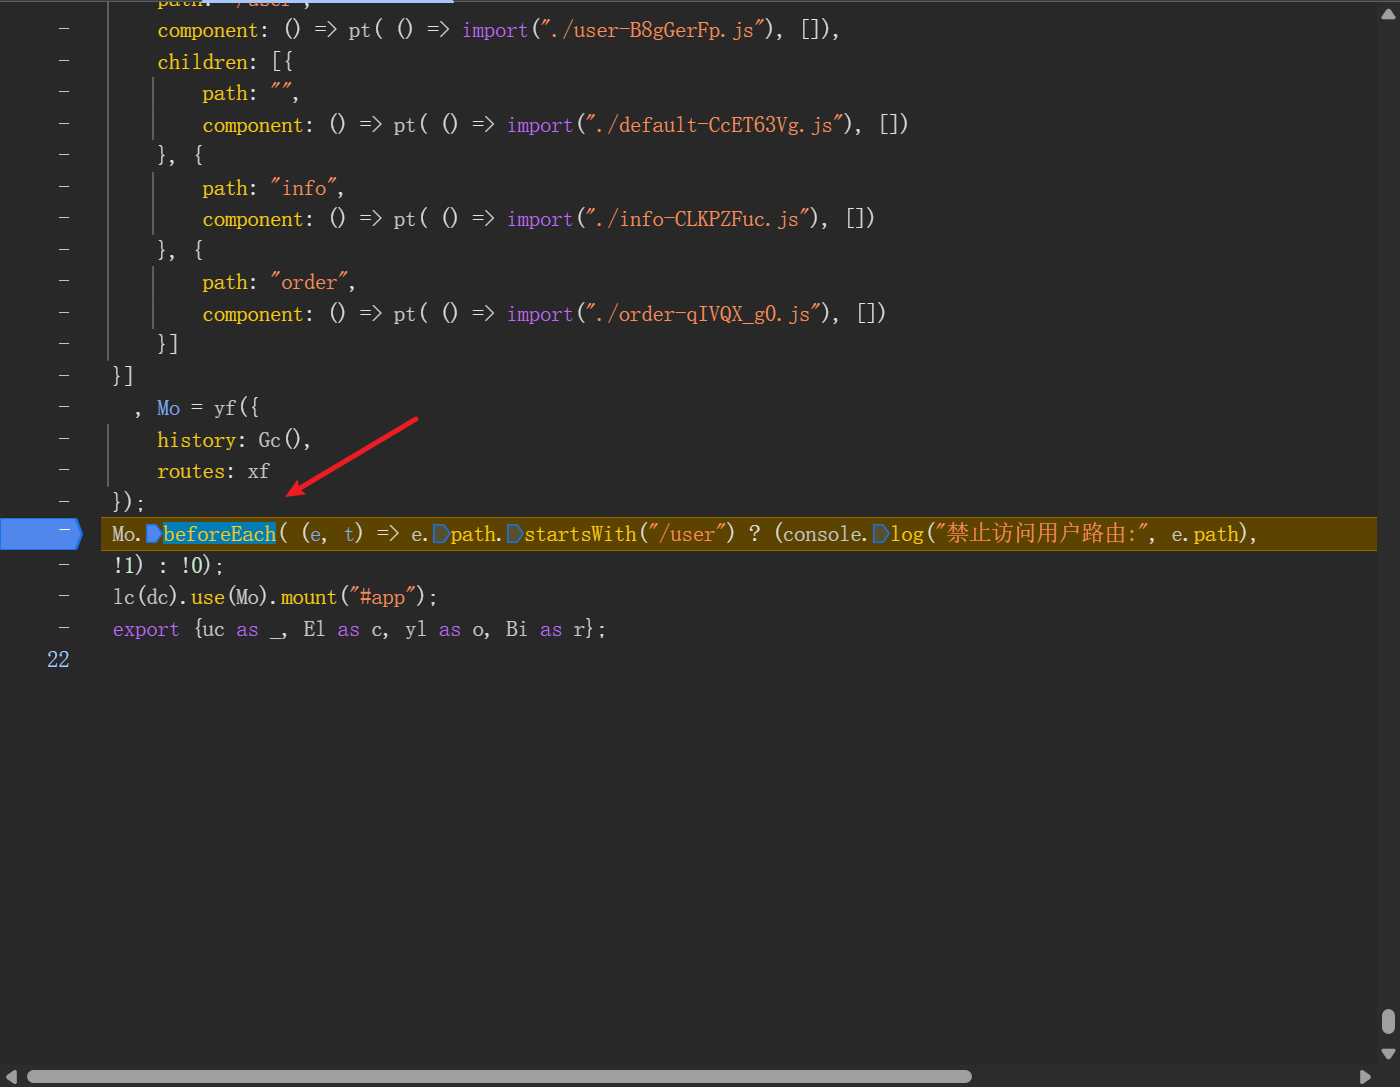Click the Mo variable in Mo = yf({
1400x1087 pixels.
168,408
